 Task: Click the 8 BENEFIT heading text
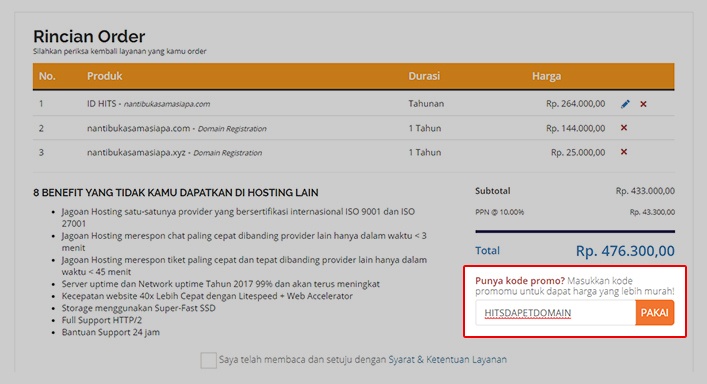pos(175,193)
